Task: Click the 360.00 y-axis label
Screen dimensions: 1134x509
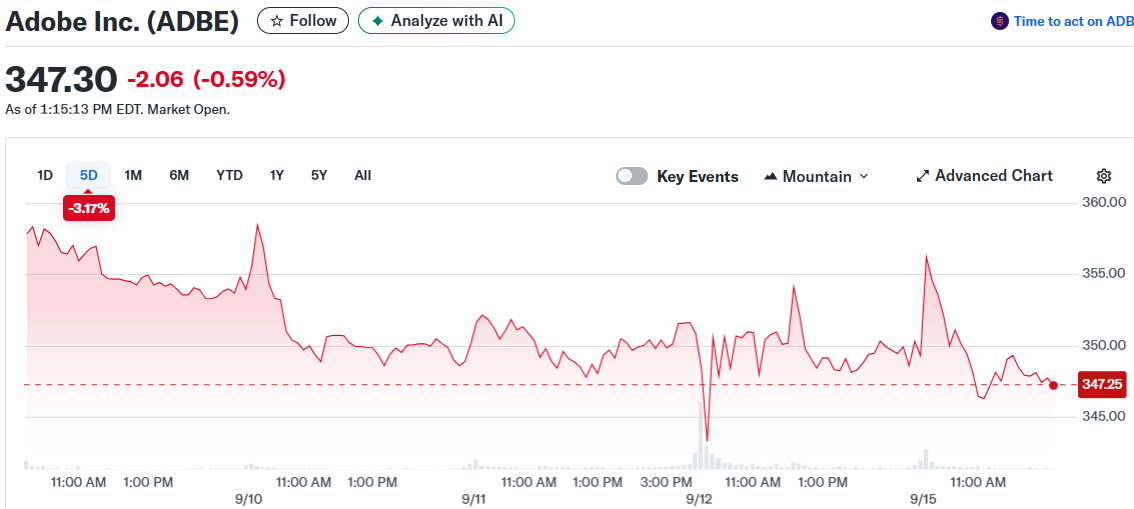Action: [1103, 202]
